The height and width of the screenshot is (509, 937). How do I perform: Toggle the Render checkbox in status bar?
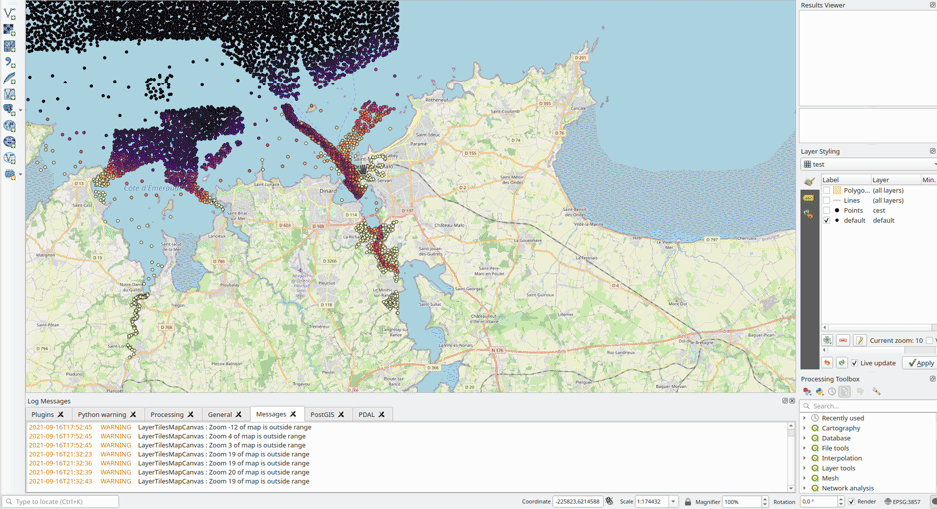(852, 502)
